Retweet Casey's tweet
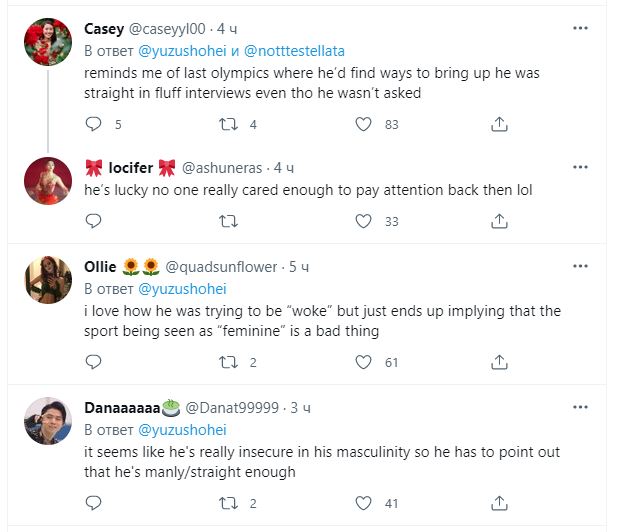This screenshot has width=619, height=532. 228,125
